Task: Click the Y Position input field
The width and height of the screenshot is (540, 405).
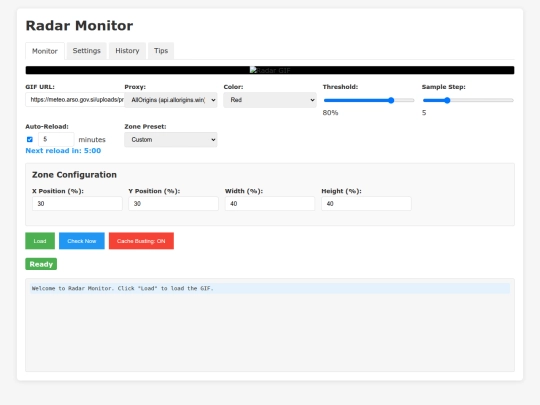Action: point(174,204)
